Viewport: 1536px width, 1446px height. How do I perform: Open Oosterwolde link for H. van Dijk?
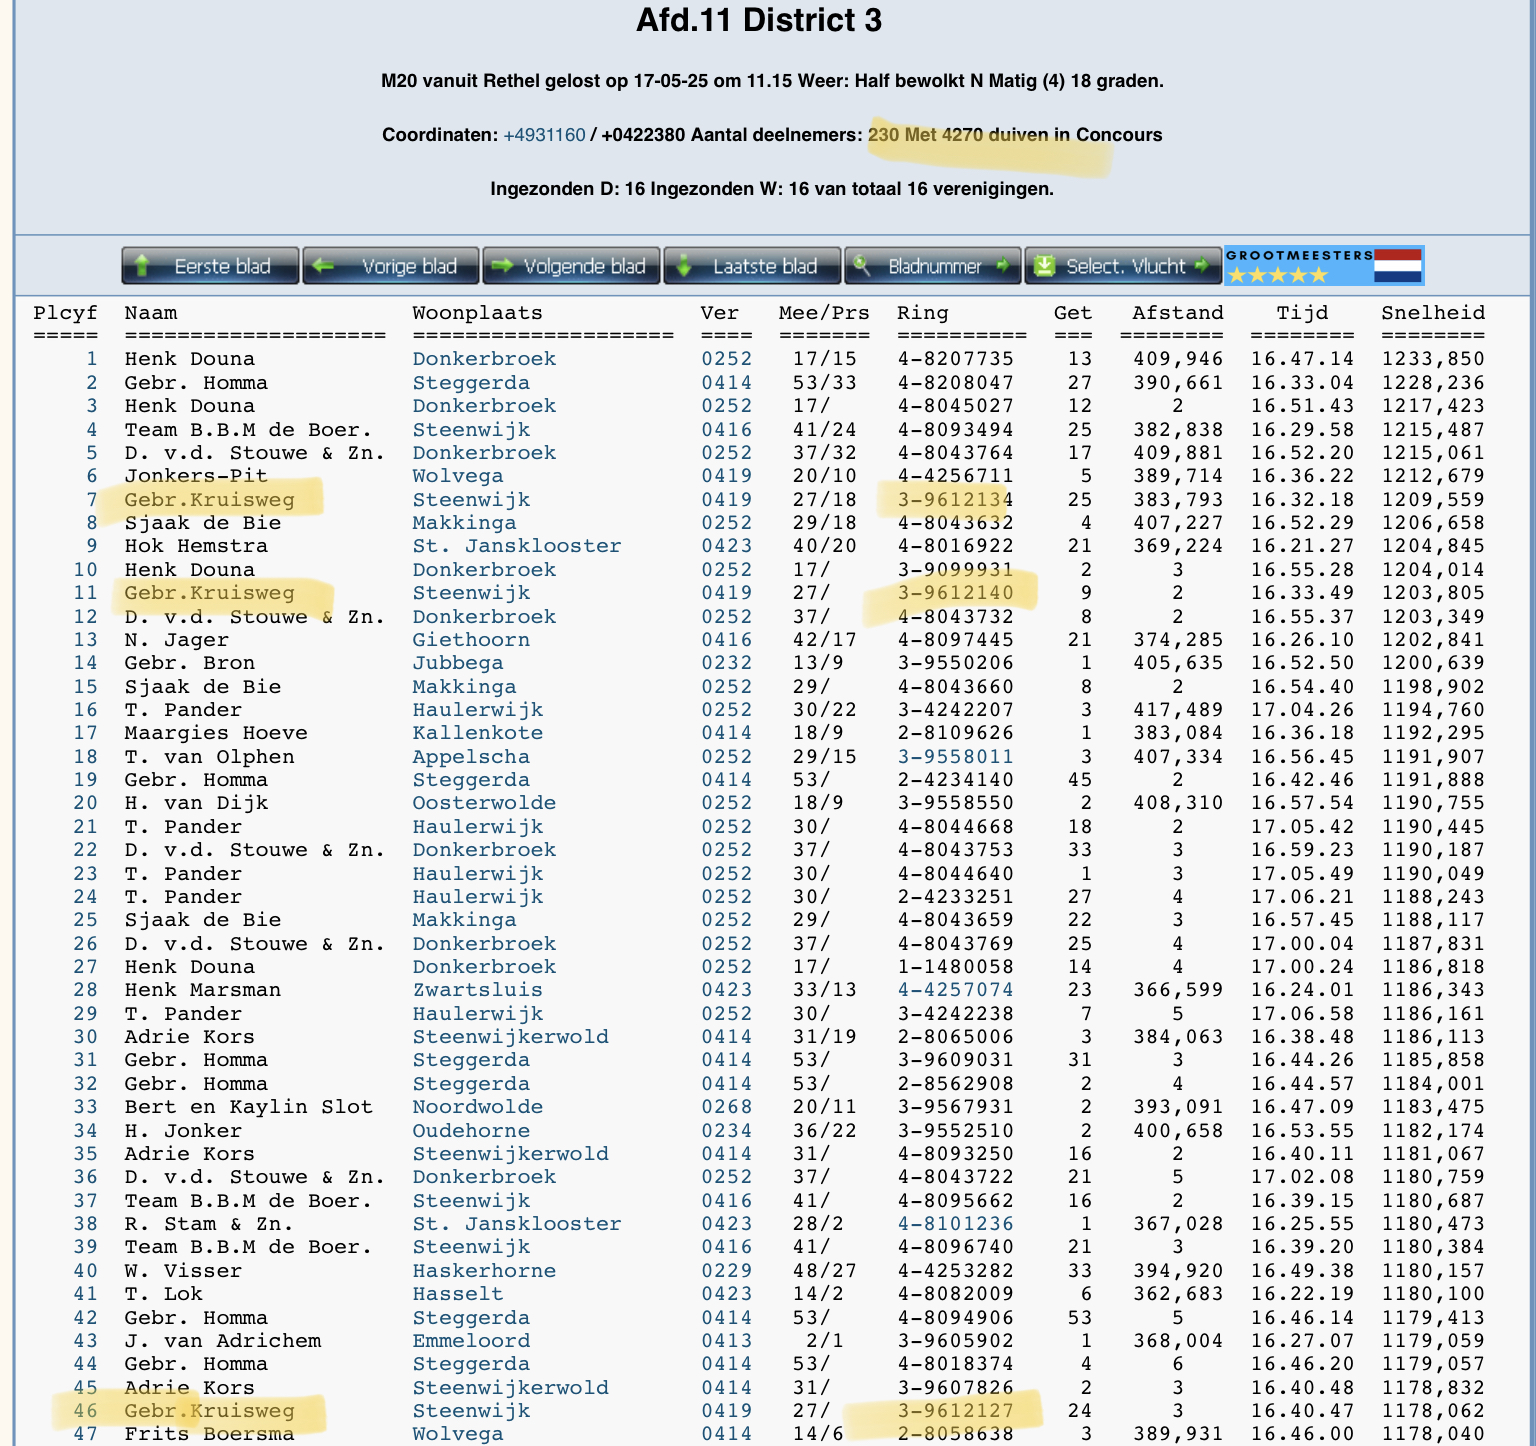(x=484, y=803)
